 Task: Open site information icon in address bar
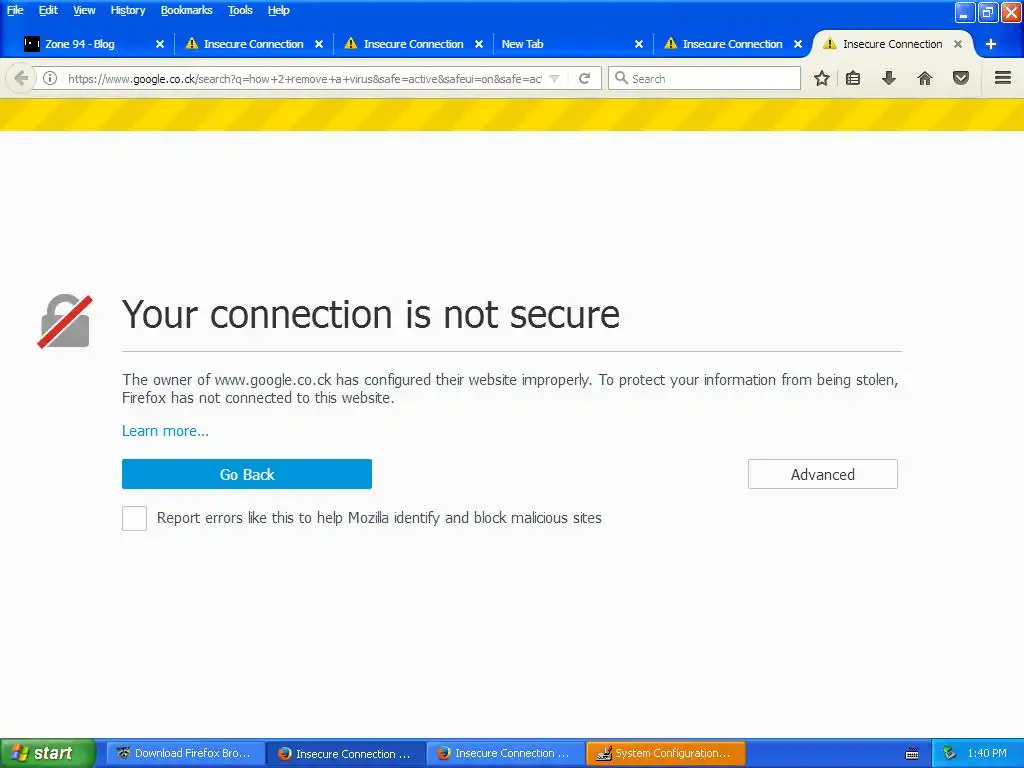coord(50,78)
